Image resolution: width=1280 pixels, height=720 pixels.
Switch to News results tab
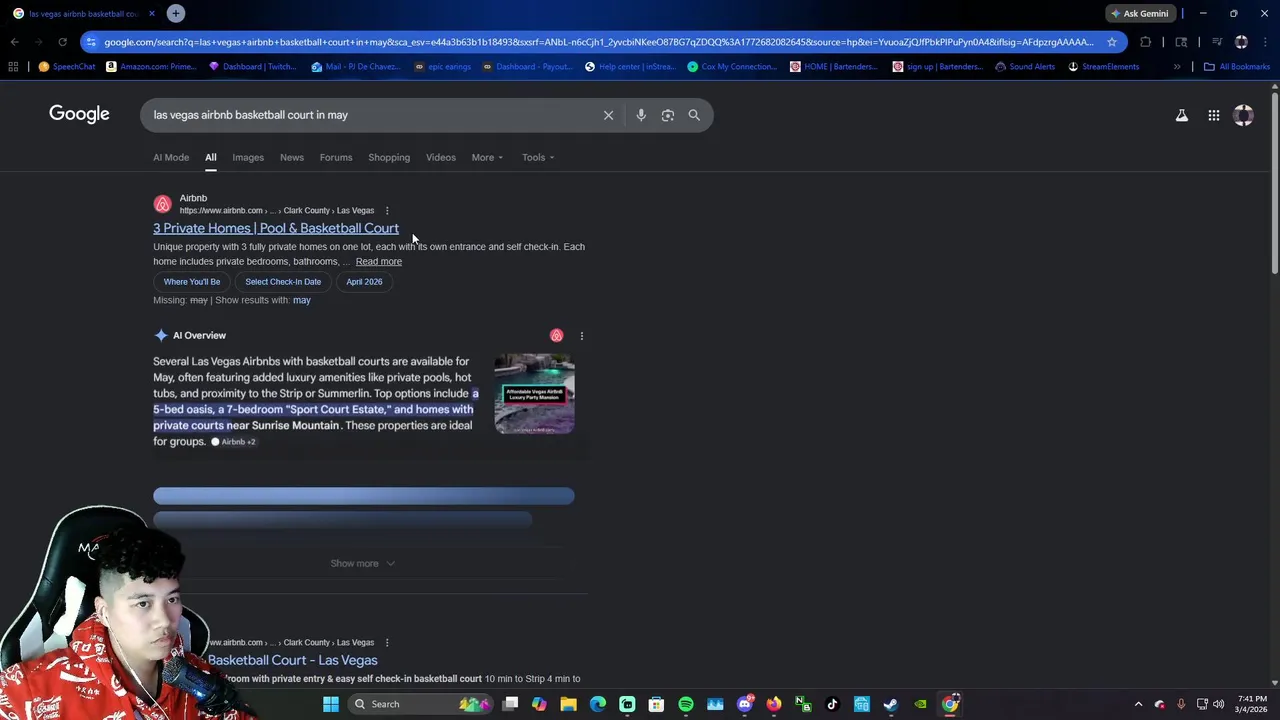292,157
